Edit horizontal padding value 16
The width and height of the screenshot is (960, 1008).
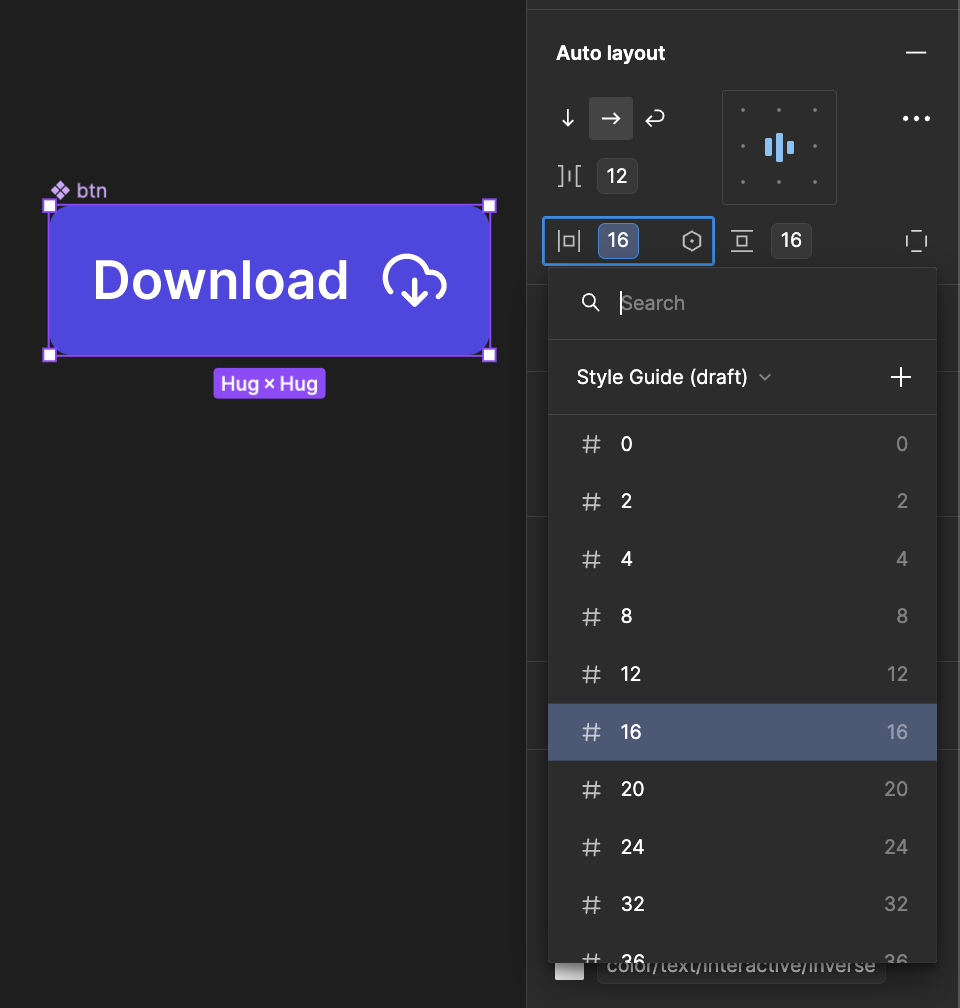pyautogui.click(x=618, y=241)
